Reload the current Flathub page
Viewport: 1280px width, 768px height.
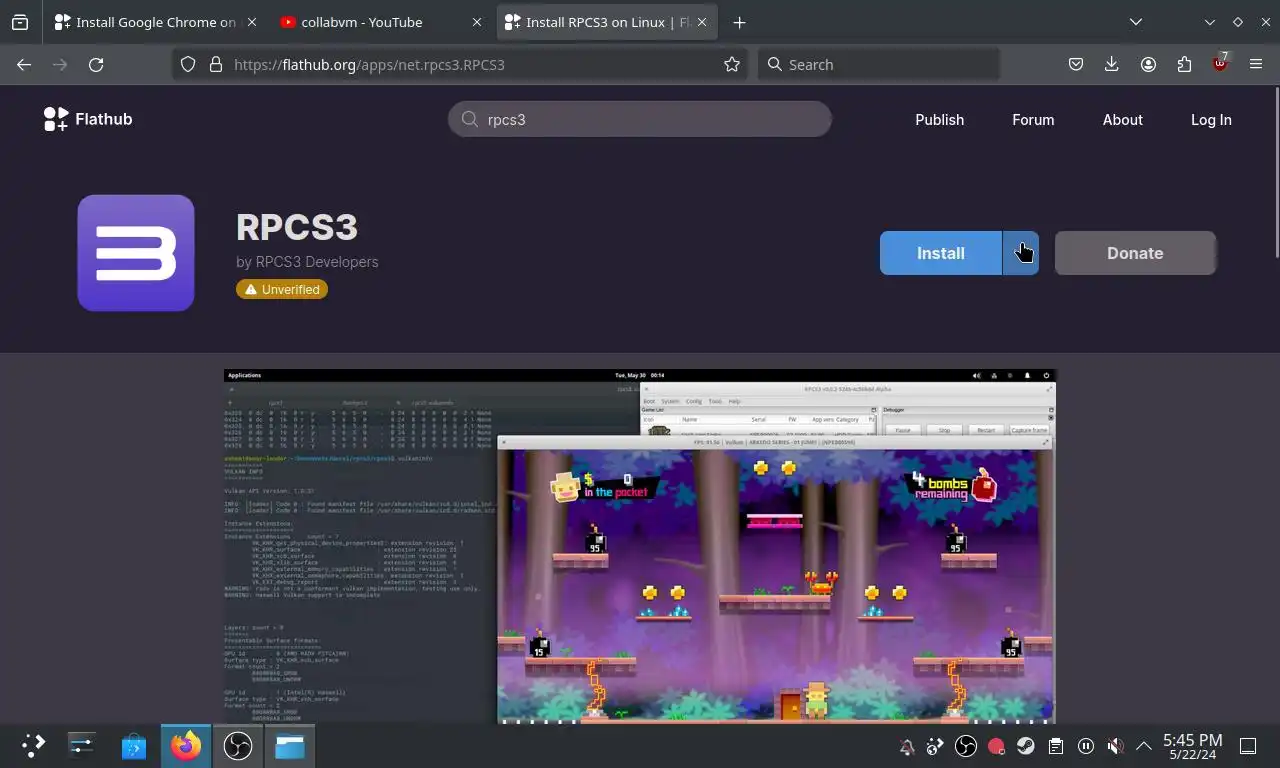96,64
